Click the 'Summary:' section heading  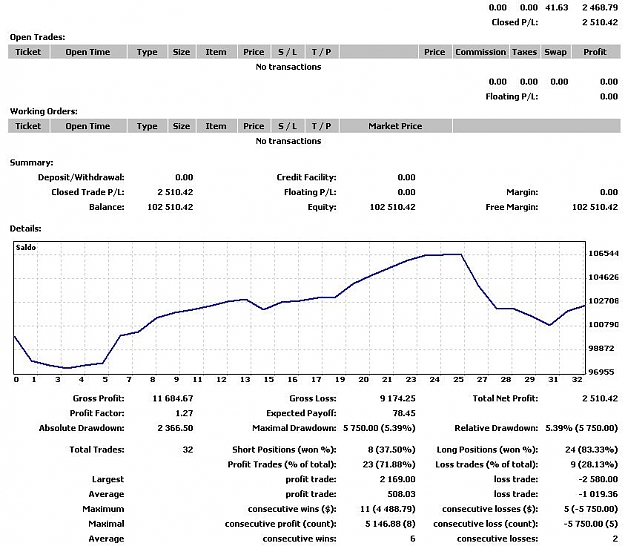click(31, 163)
